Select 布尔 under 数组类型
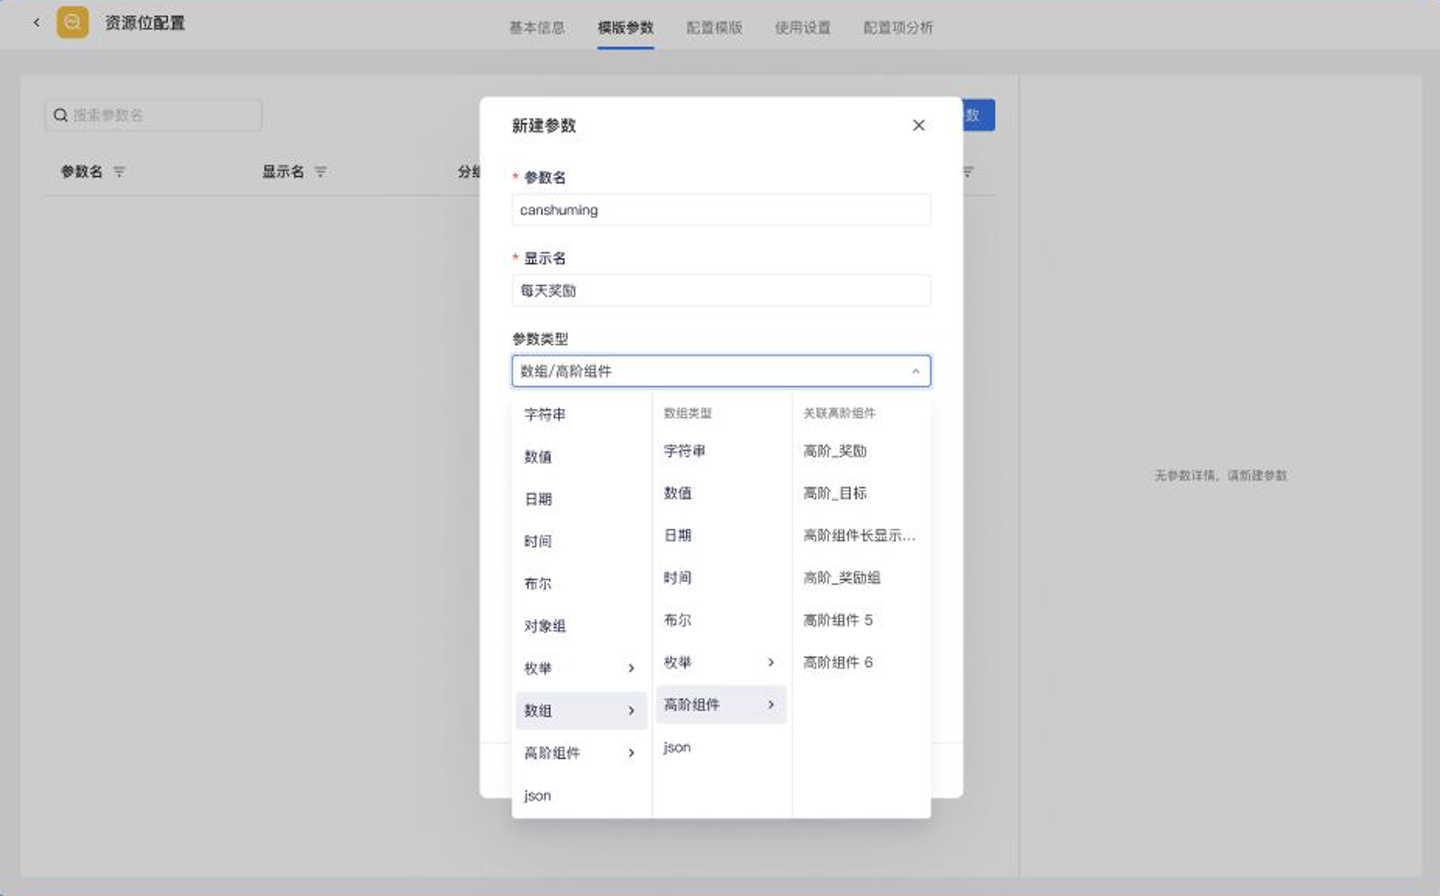Viewport: 1440px width, 896px height. click(721, 620)
